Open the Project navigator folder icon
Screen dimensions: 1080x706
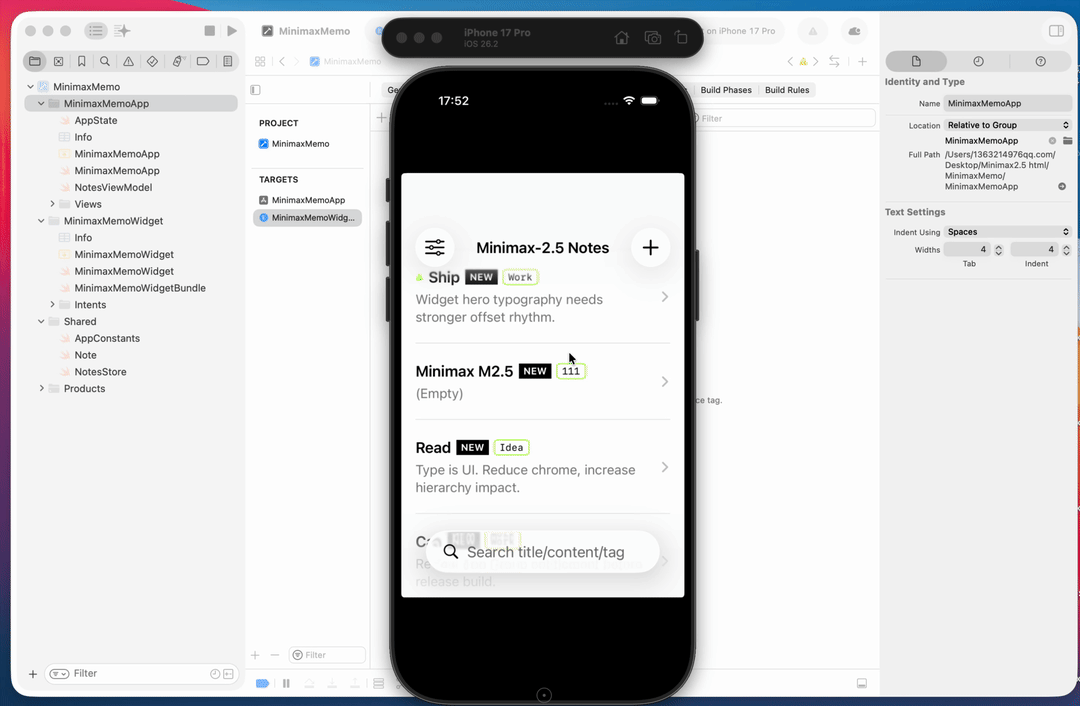coord(34,61)
